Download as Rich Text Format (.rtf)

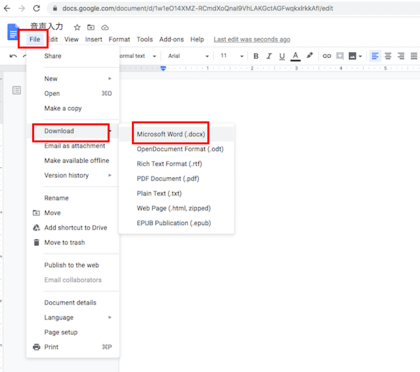[x=177, y=164]
